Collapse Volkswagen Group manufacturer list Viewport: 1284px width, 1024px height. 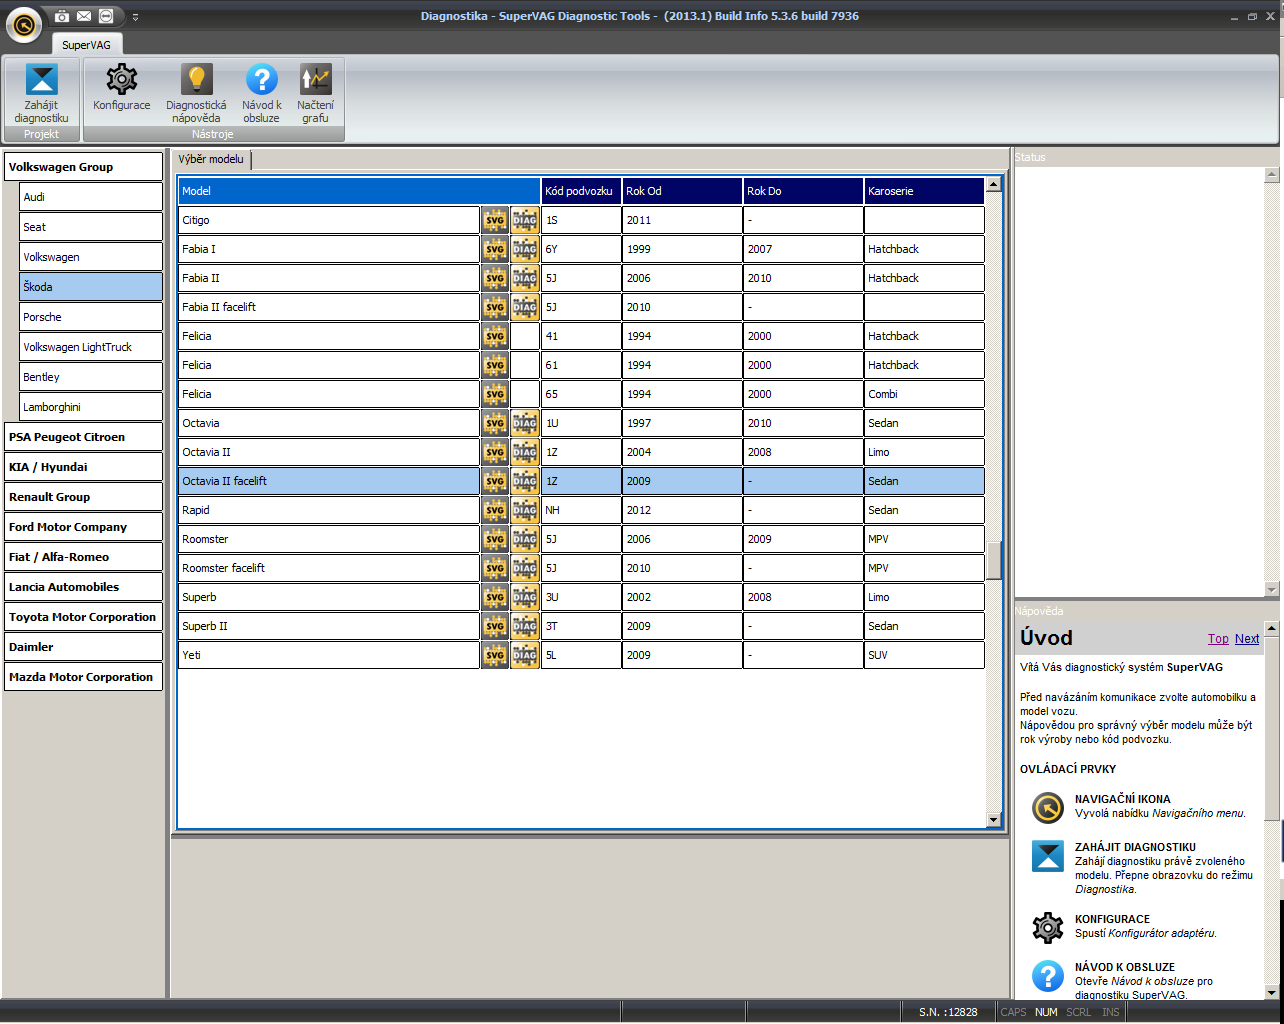[x=83, y=167]
